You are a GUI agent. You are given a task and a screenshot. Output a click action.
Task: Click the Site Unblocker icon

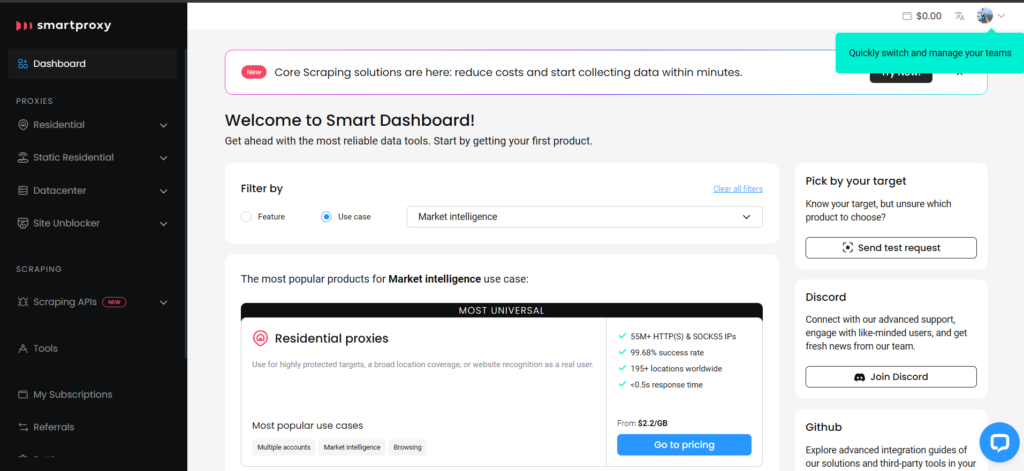coord(23,223)
